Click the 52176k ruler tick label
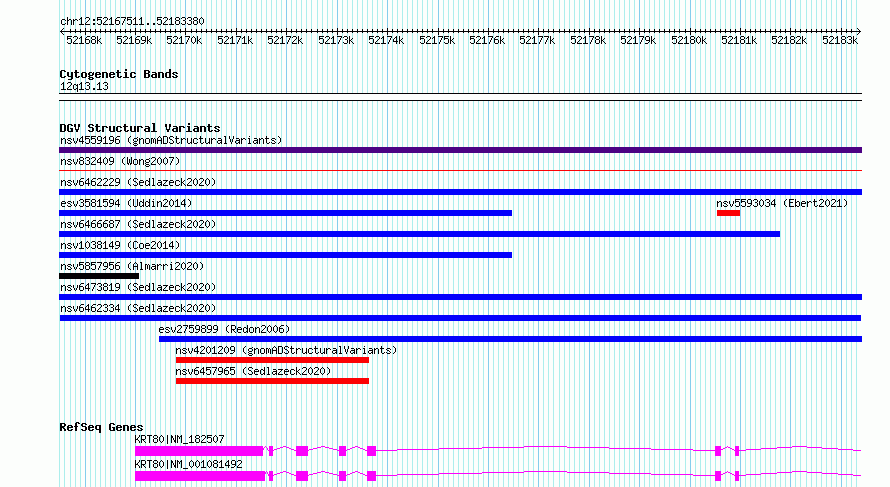The image size is (890, 487). 487,40
